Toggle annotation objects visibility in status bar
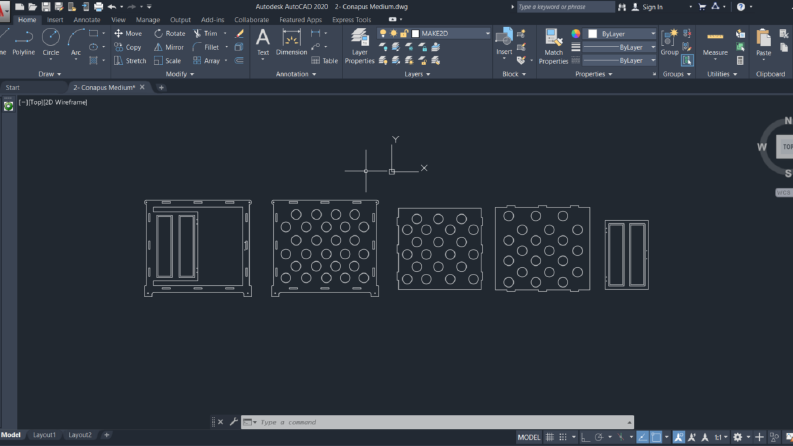 678,437
